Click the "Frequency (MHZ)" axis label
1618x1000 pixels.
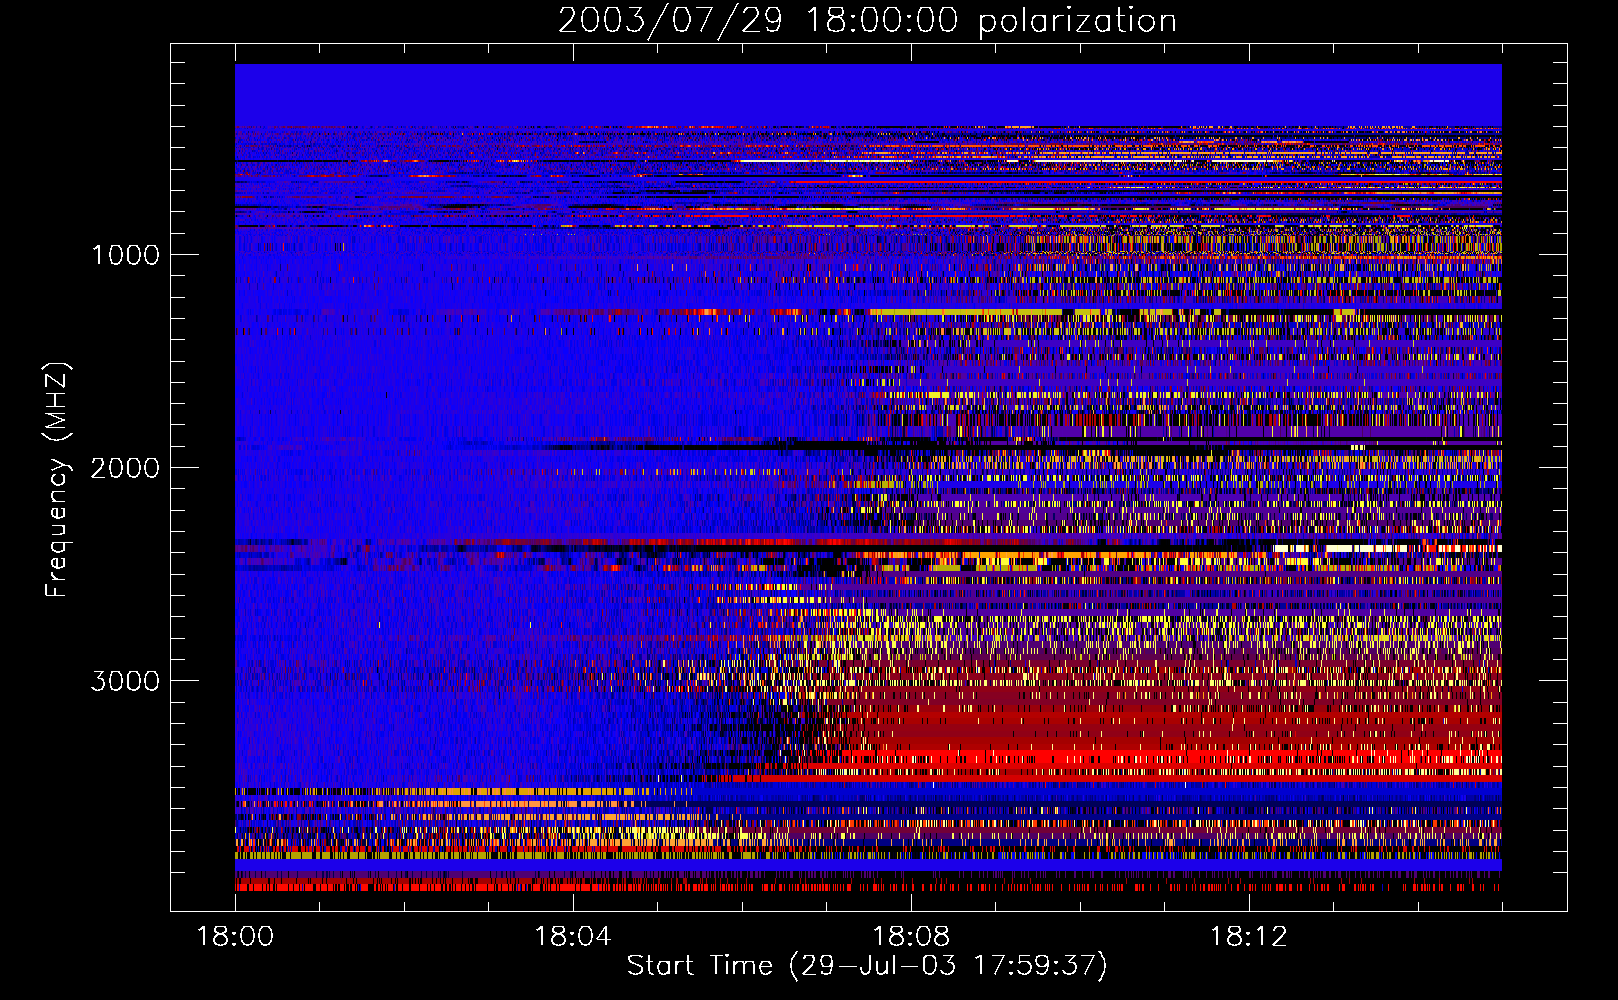tap(56, 480)
